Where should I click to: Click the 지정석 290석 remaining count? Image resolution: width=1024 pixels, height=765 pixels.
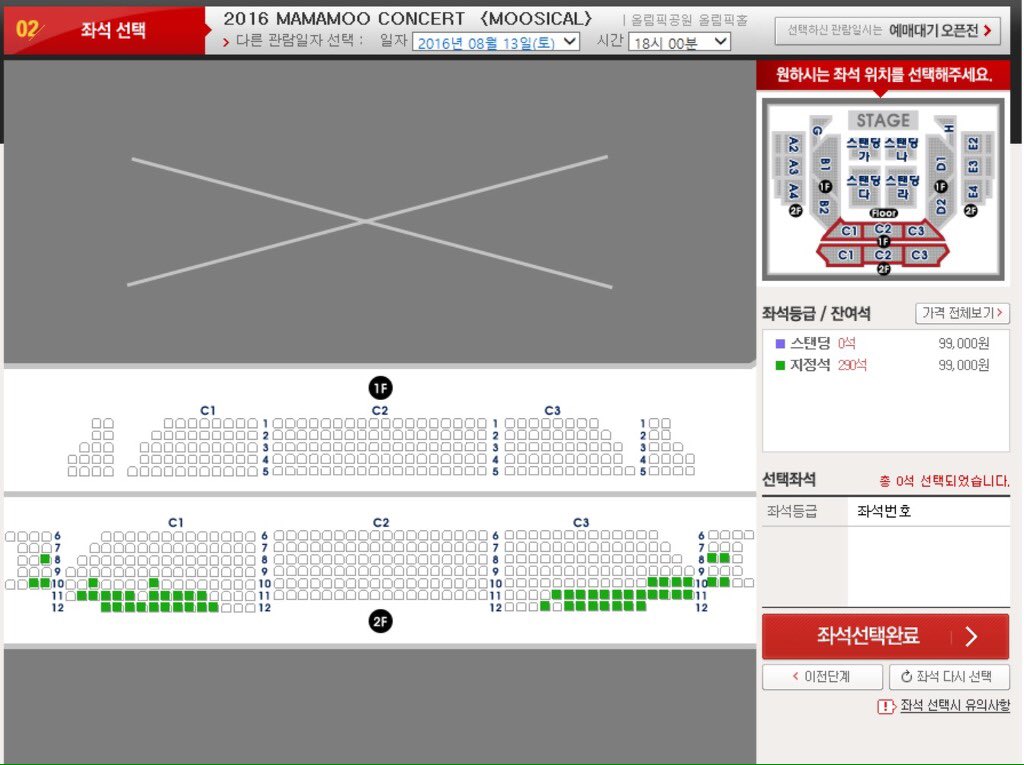pos(852,365)
